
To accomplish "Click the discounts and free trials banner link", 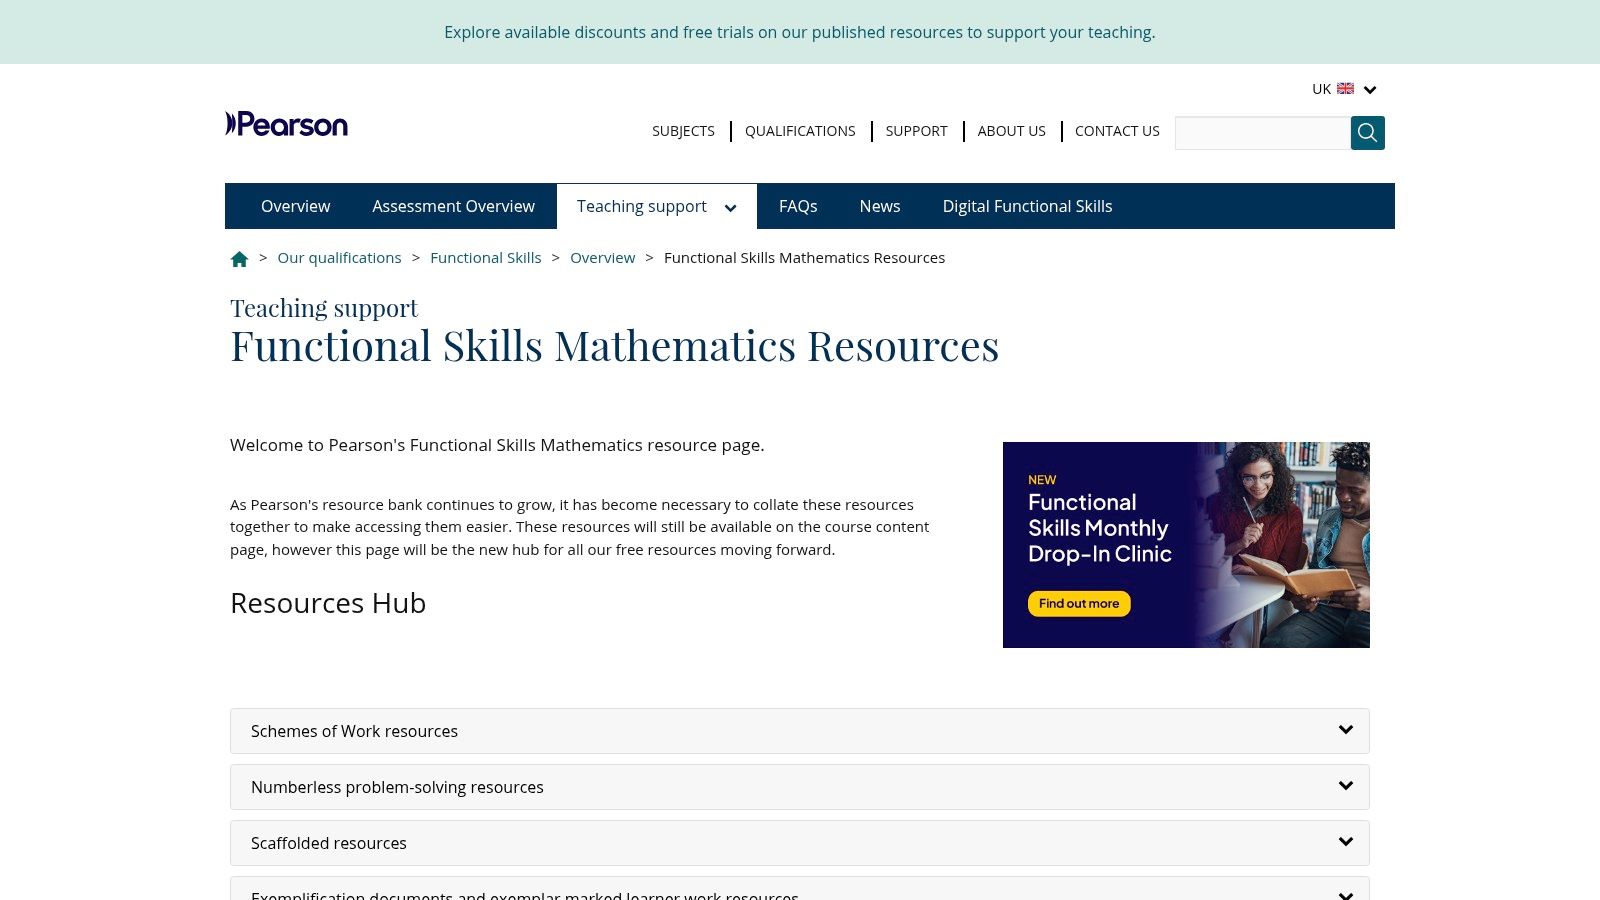I will click(800, 32).
